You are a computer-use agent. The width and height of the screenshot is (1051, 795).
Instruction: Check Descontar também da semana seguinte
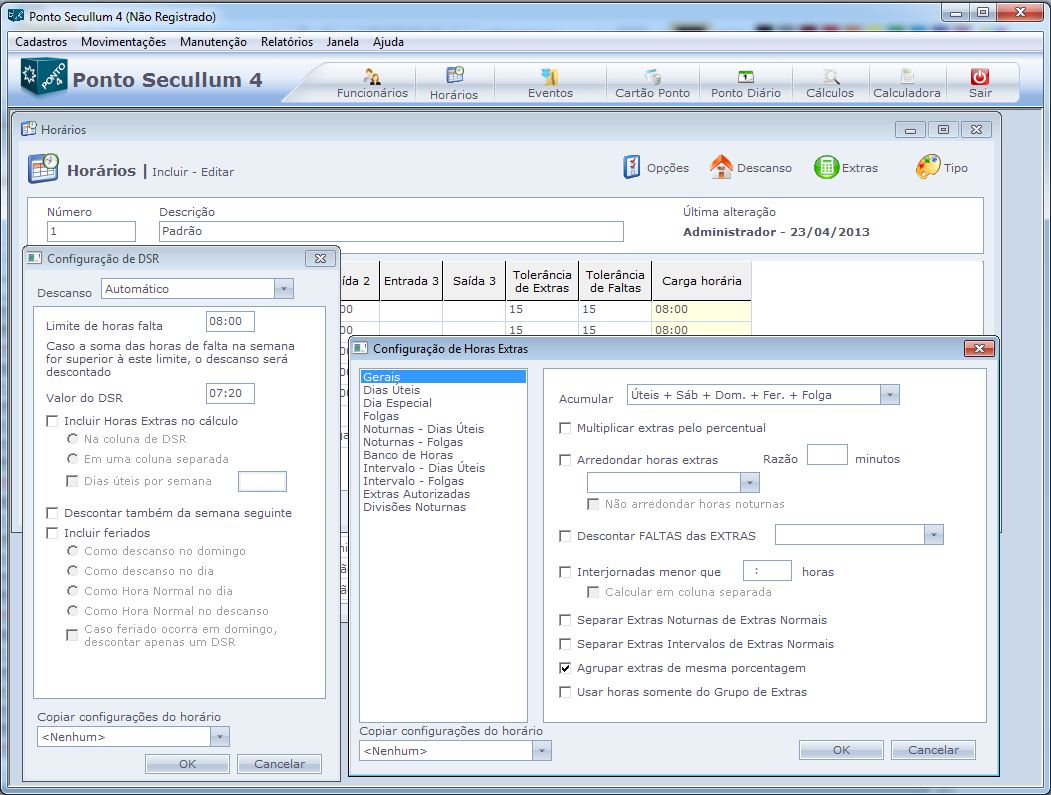click(52, 513)
